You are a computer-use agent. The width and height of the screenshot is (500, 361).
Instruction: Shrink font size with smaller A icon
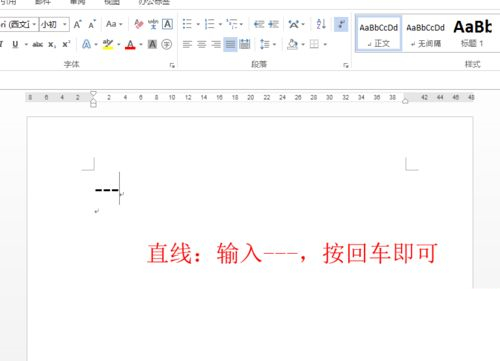pos(92,24)
